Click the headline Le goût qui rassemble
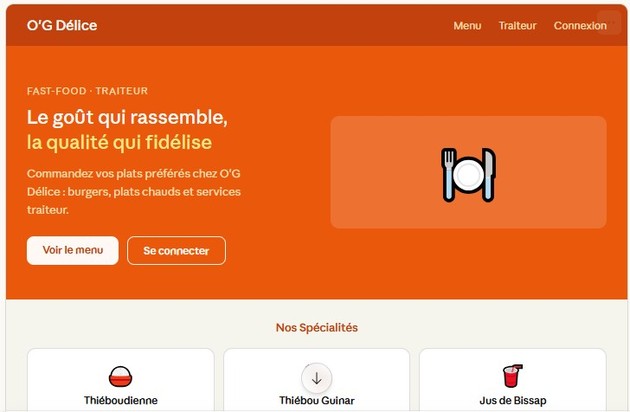This screenshot has width=630, height=412. click(127, 118)
